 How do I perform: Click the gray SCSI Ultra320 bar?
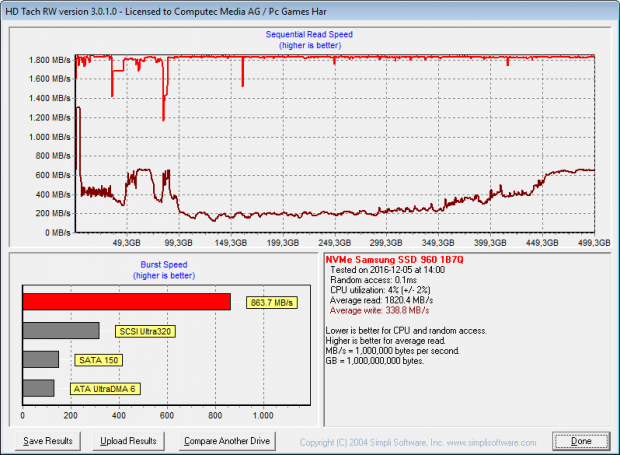click(60, 331)
